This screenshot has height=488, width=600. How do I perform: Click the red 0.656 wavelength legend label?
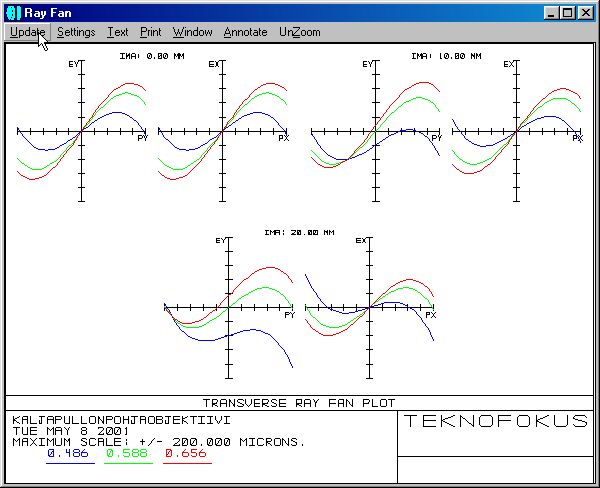[183, 454]
